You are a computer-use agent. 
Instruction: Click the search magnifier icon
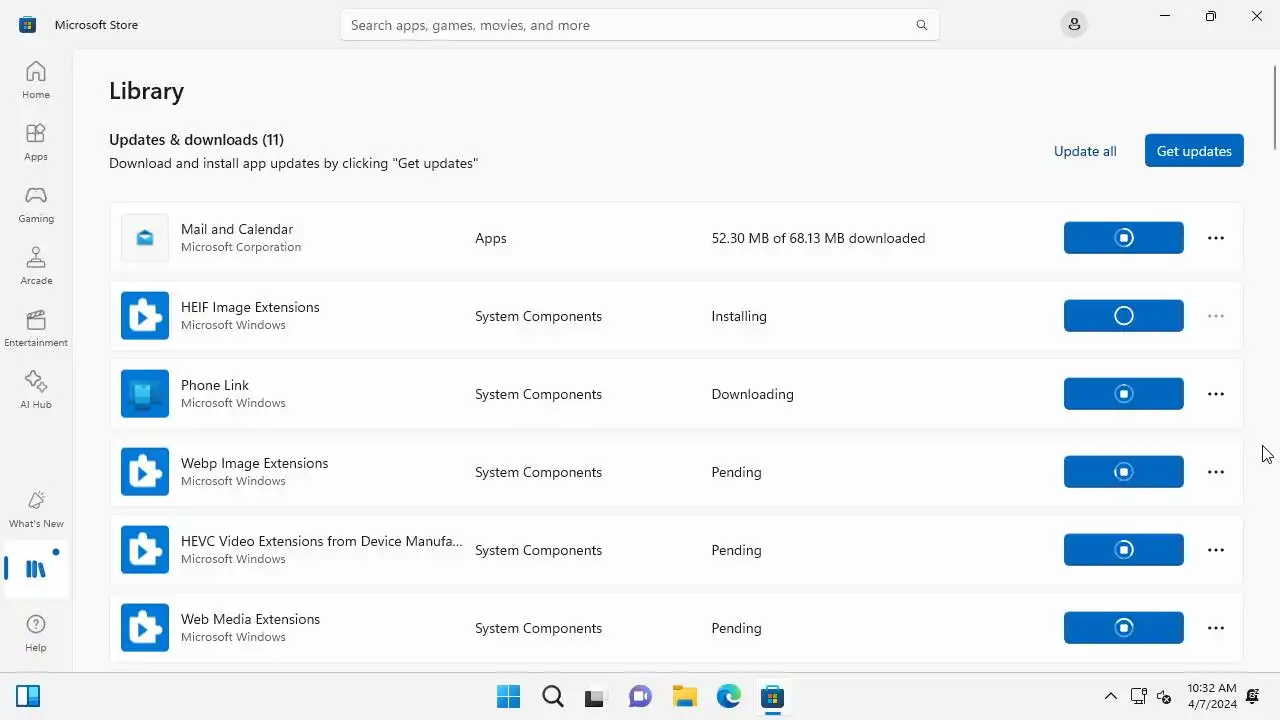pos(922,25)
